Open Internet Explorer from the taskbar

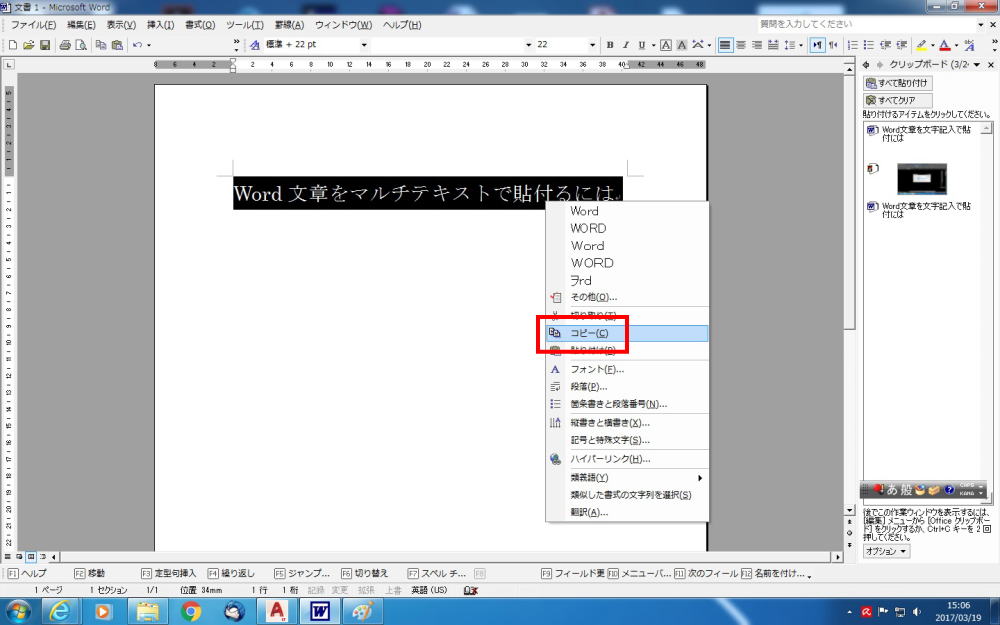60,612
